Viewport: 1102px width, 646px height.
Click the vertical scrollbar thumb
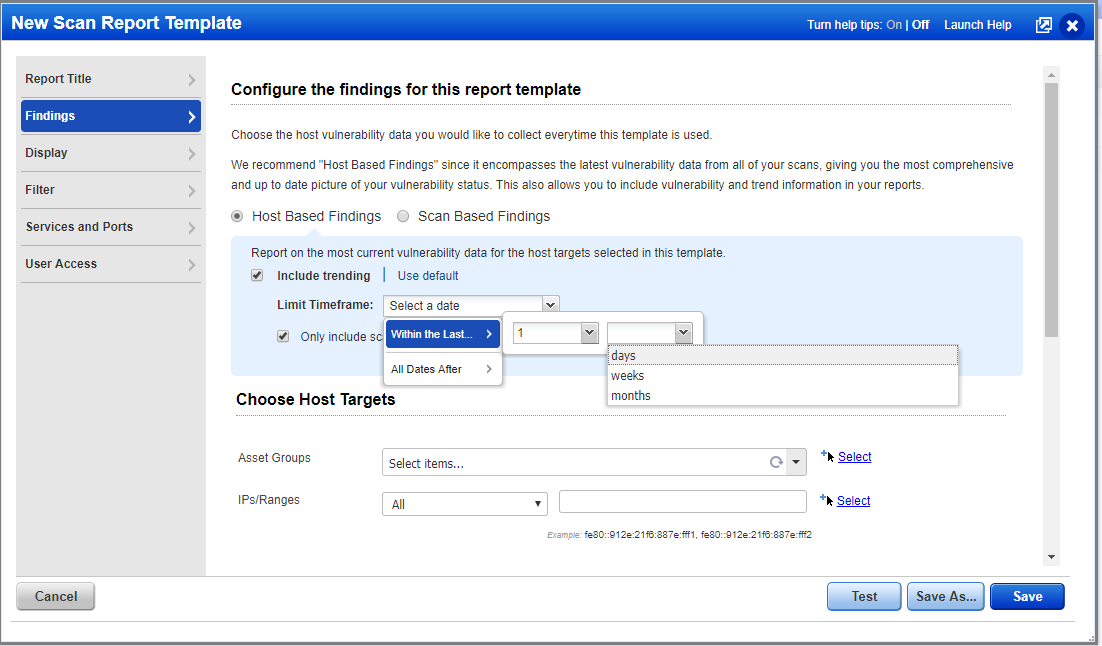1051,210
